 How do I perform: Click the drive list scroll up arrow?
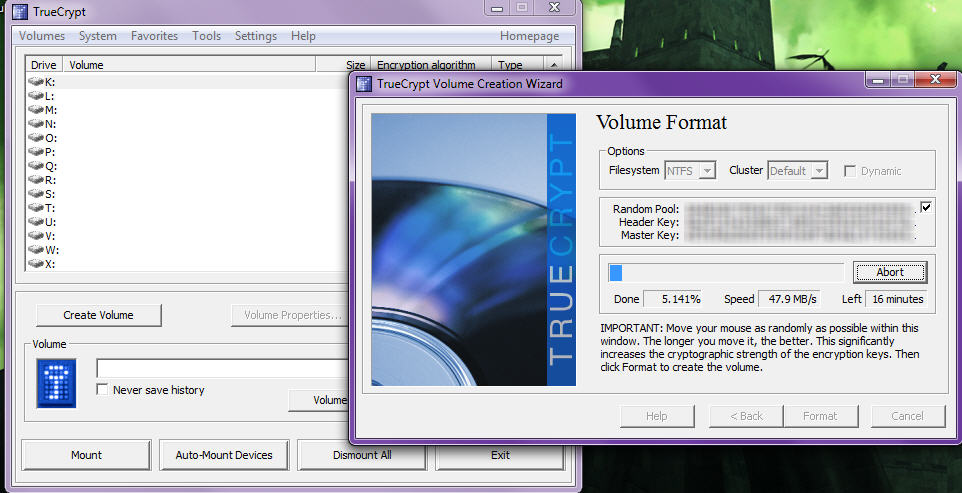click(x=554, y=64)
